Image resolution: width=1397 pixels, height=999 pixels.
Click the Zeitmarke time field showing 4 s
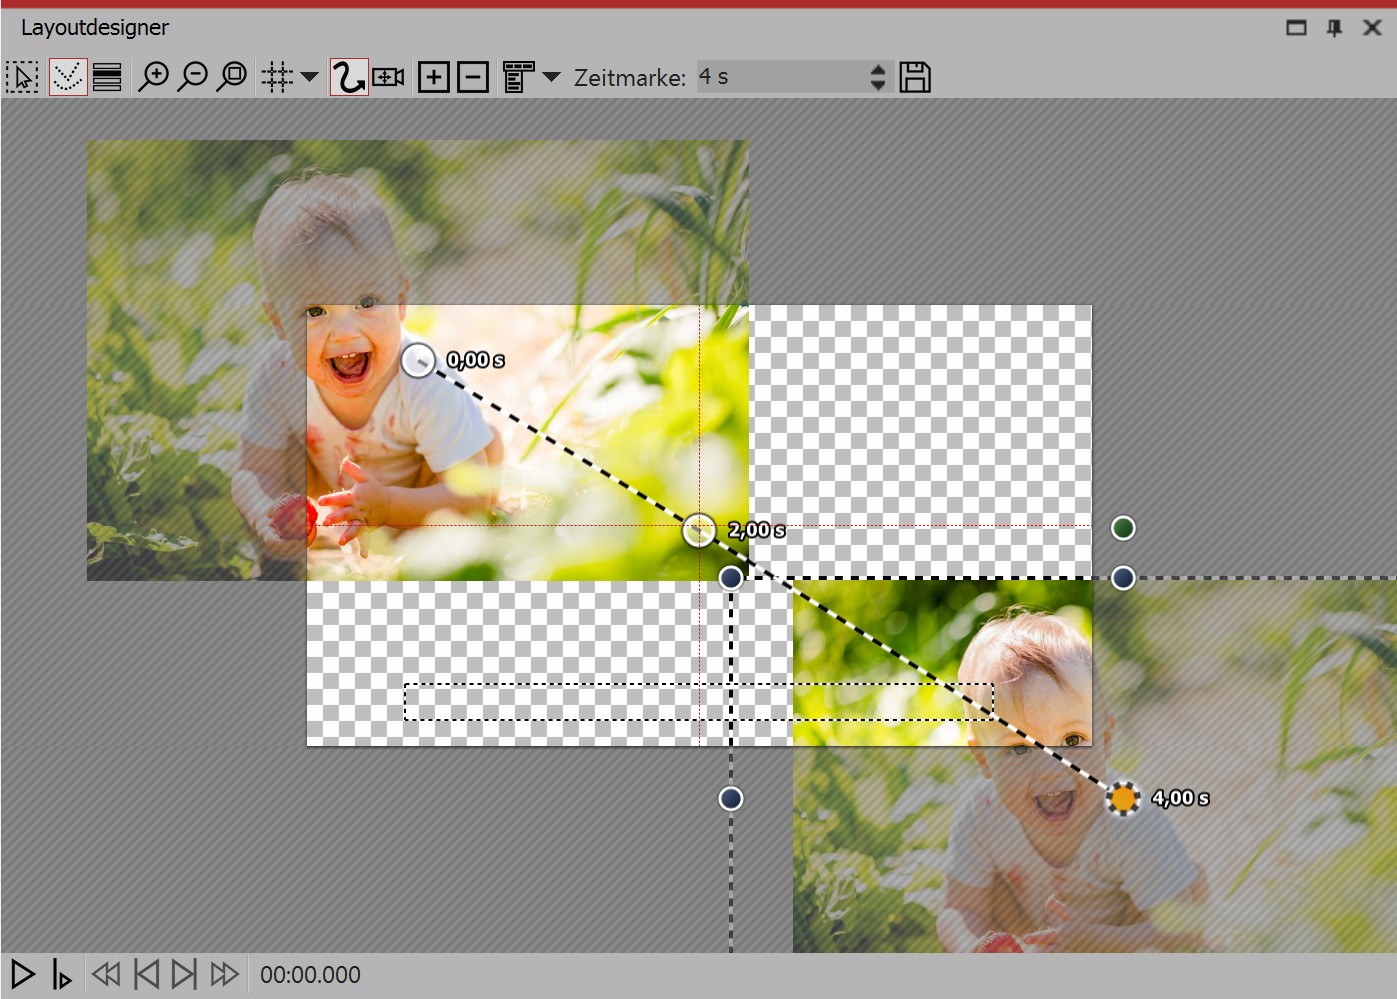780,77
